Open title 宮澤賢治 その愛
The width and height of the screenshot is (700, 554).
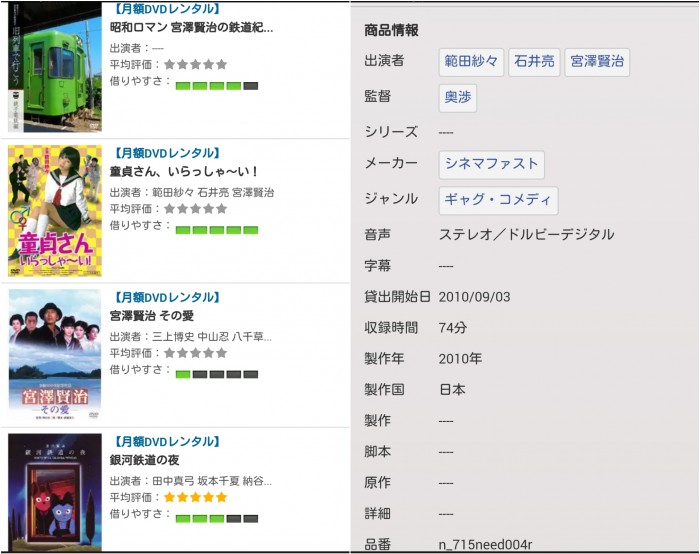tap(152, 316)
